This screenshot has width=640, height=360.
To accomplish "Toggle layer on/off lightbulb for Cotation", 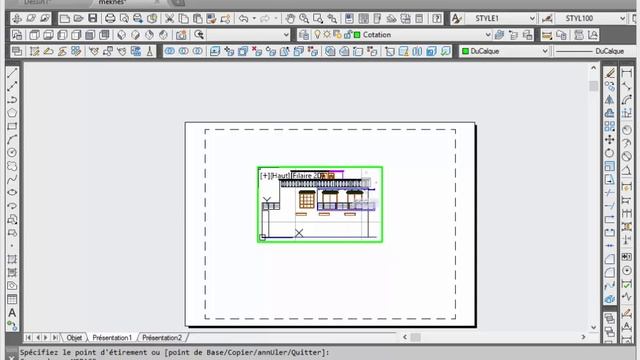I will [x=317, y=35].
